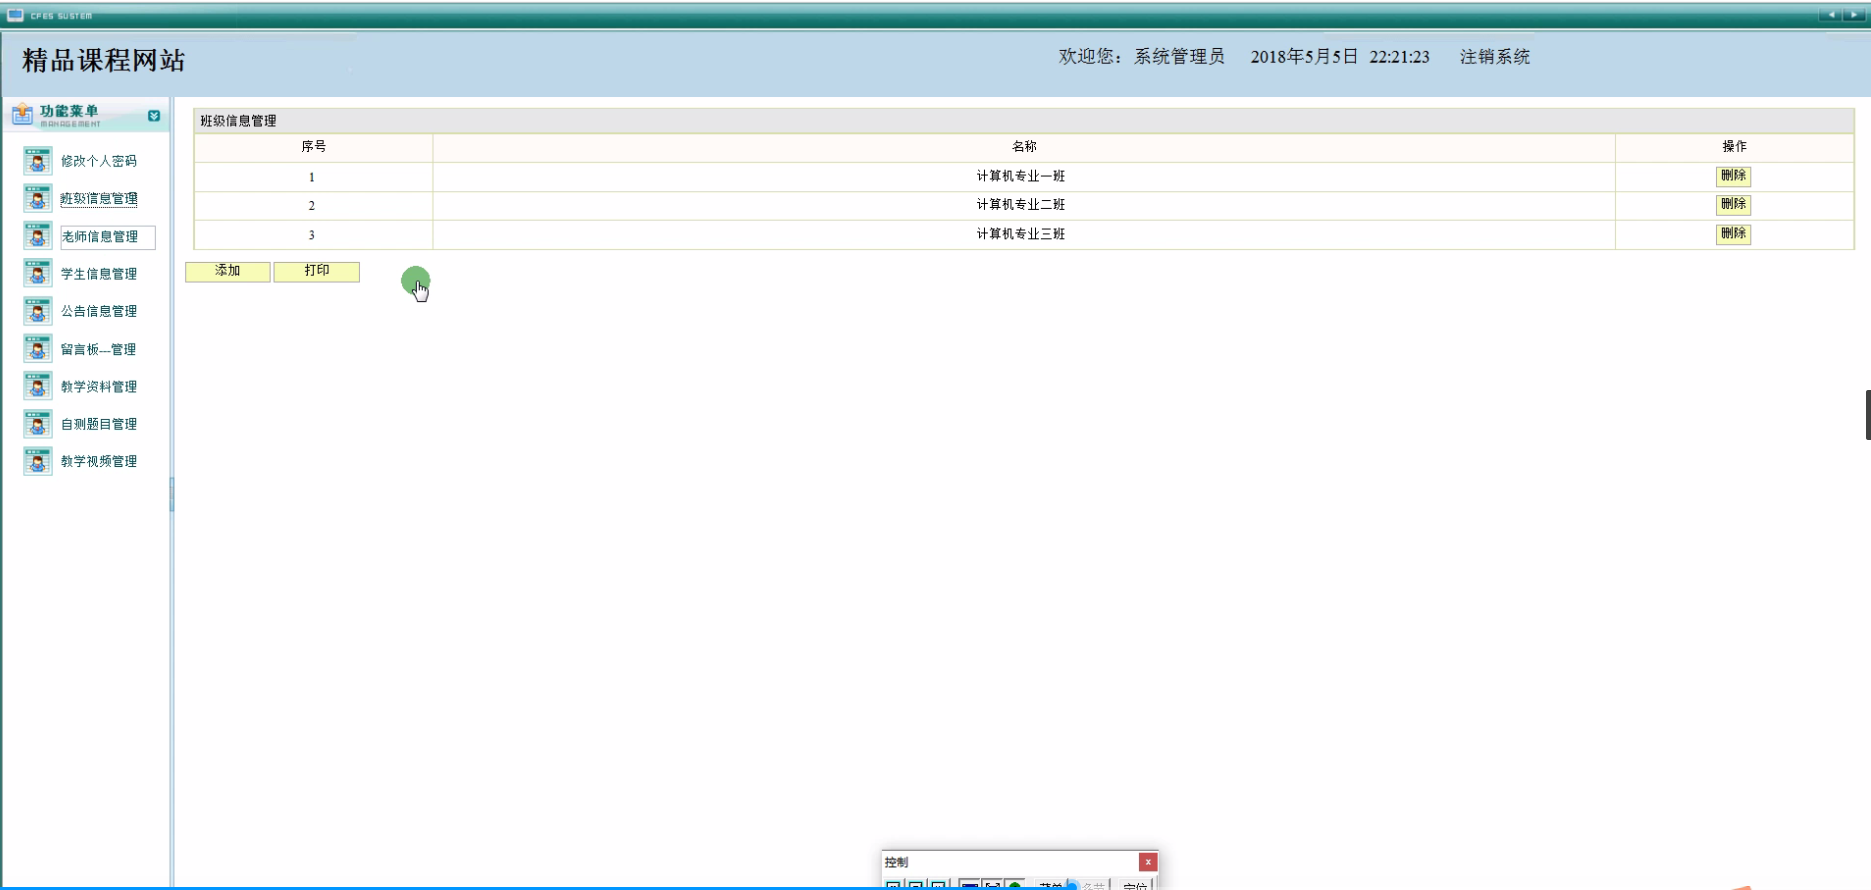1871x890 pixels.
Task: Click the 操作 column header
Action: pyautogui.click(x=1734, y=147)
